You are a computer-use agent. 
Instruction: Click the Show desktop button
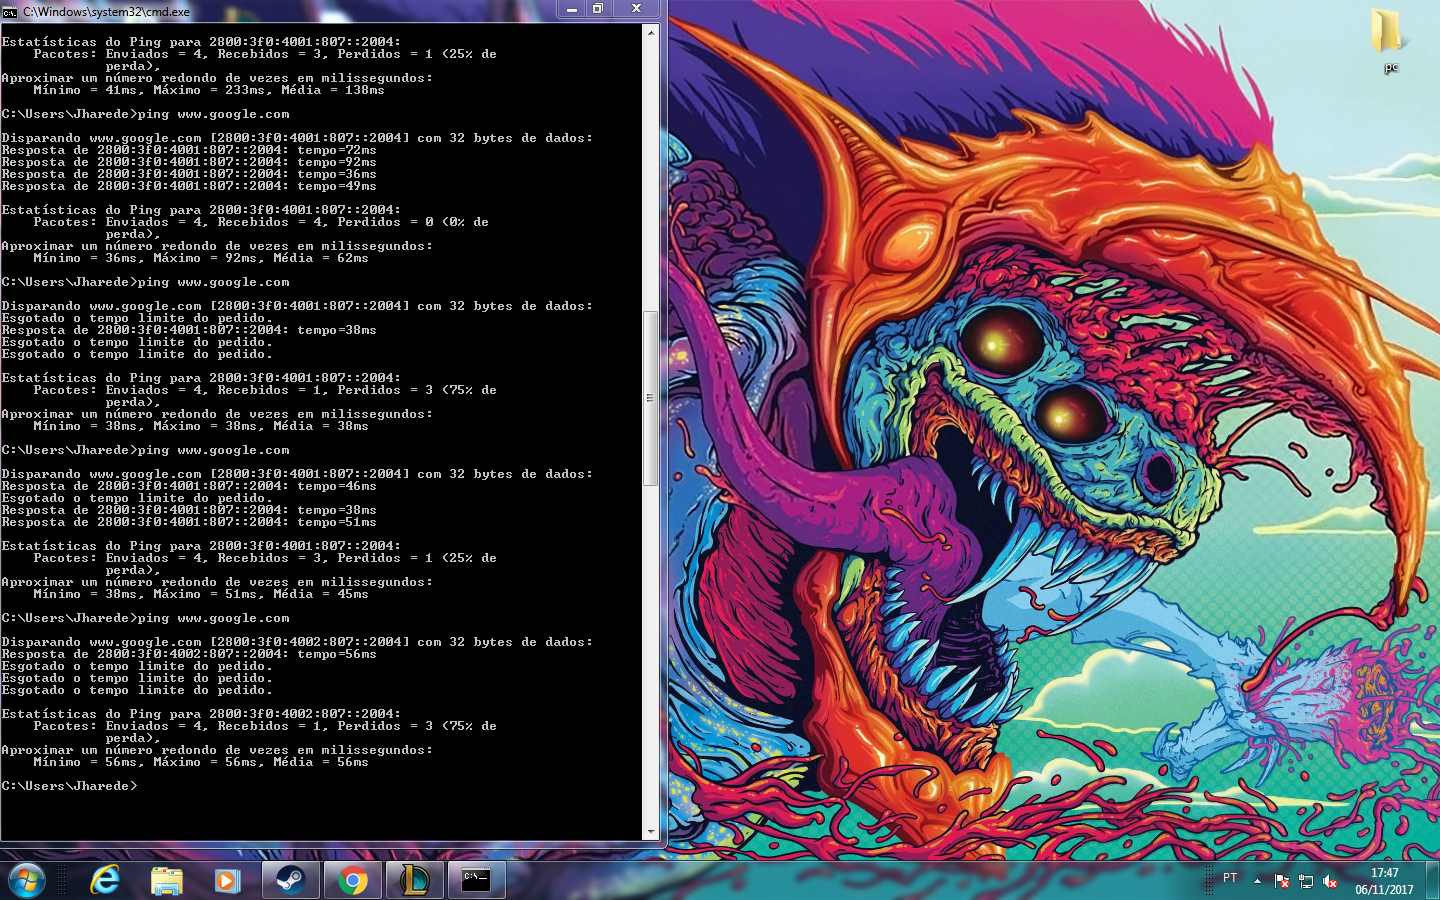(1433, 880)
